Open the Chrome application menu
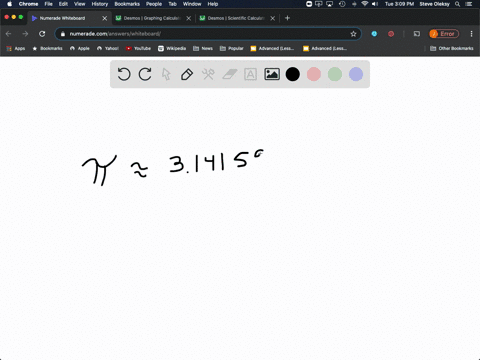The width and height of the screenshot is (480, 360). [28, 4]
